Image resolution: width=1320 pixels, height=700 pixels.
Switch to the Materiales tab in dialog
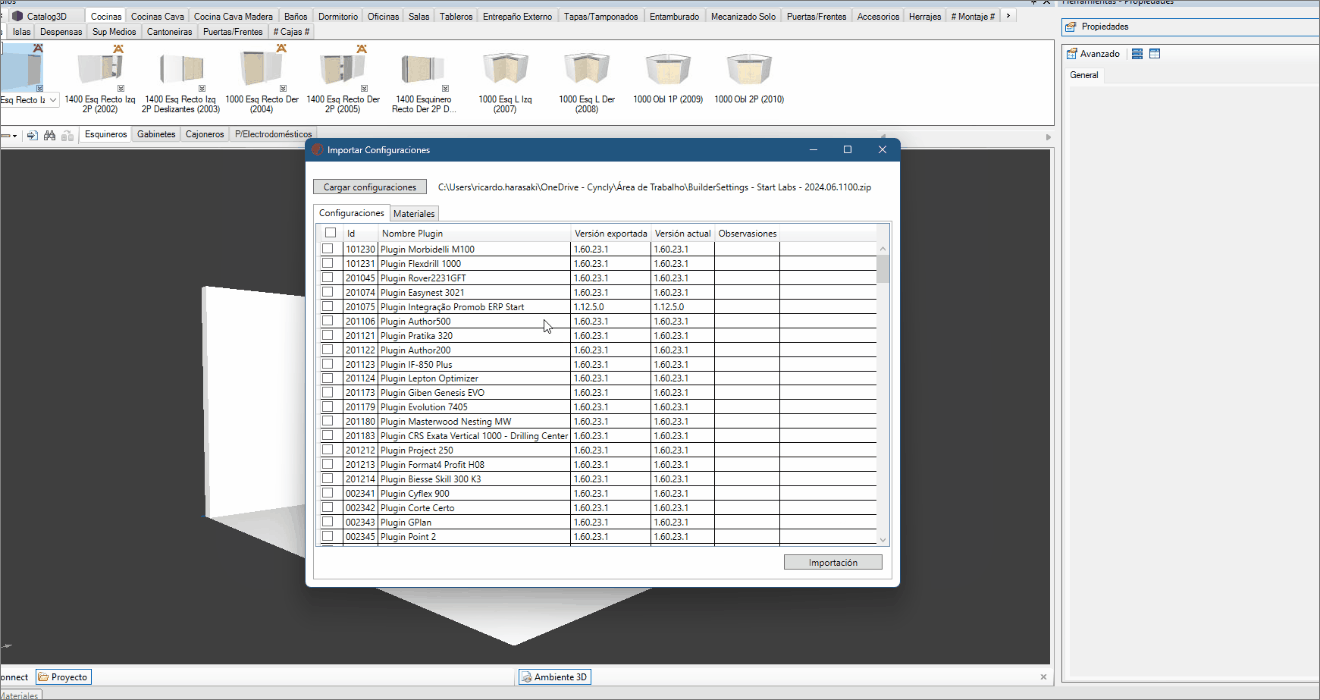point(414,214)
